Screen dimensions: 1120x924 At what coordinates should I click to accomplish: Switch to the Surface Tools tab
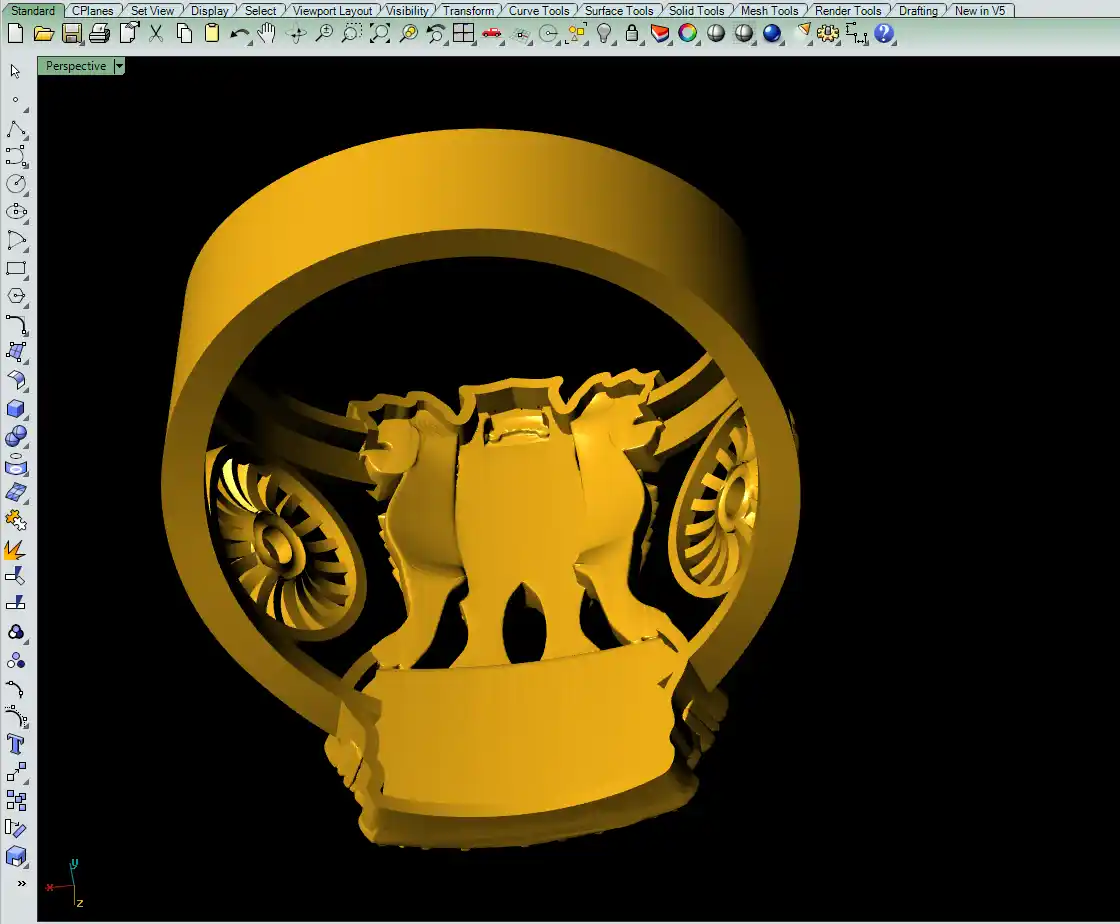click(618, 11)
